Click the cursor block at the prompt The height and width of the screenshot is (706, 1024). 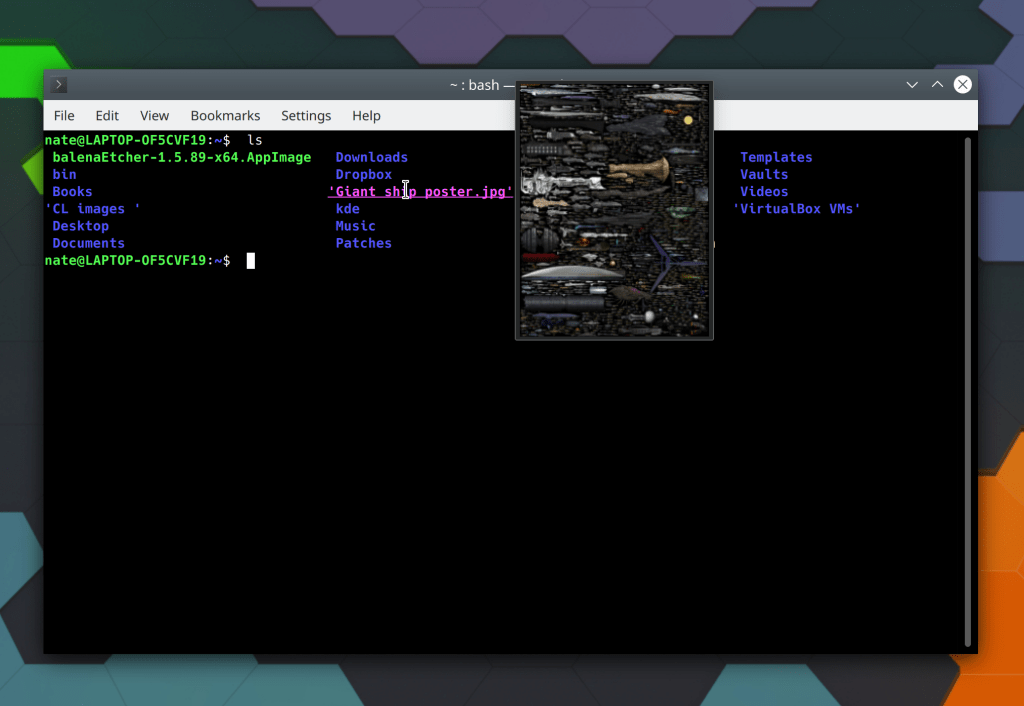click(x=251, y=261)
